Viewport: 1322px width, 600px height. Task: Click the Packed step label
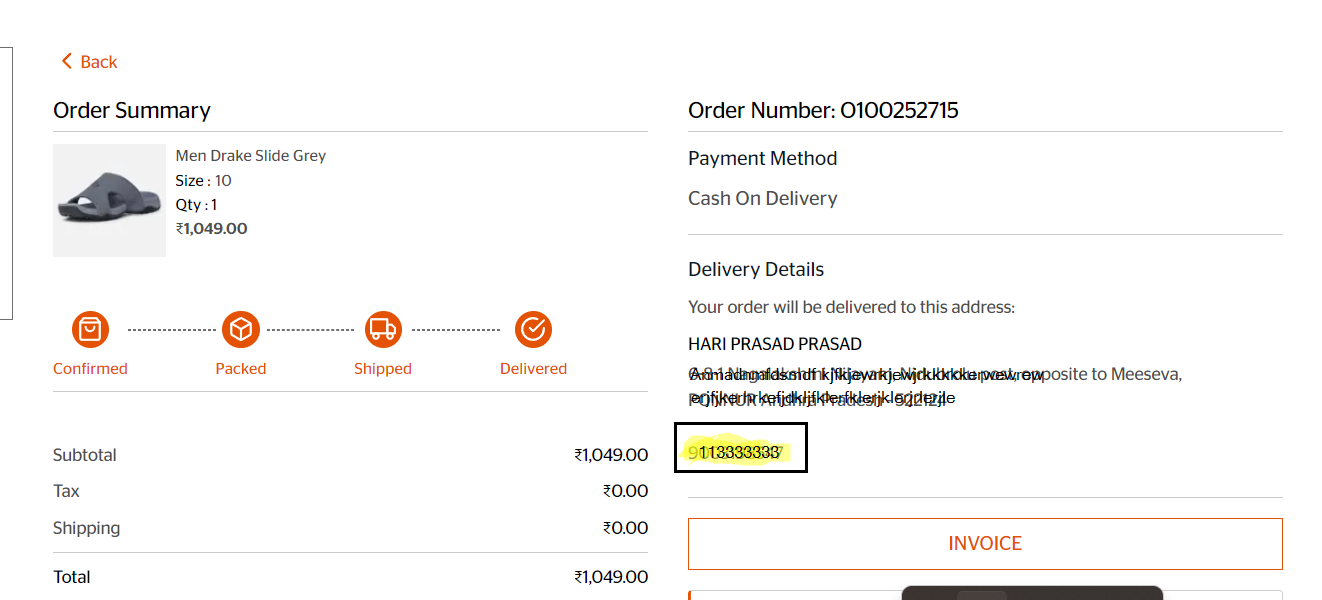(241, 369)
